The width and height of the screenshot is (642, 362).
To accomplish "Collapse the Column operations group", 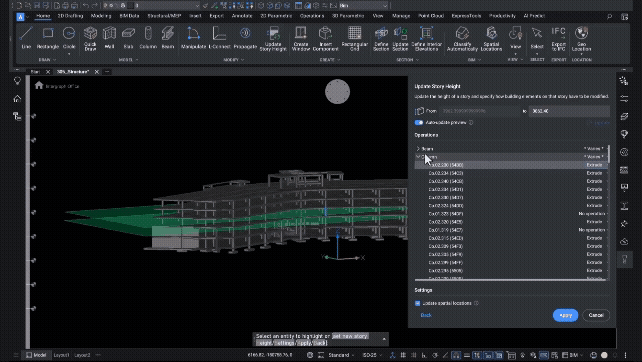I will pyautogui.click(x=418, y=157).
